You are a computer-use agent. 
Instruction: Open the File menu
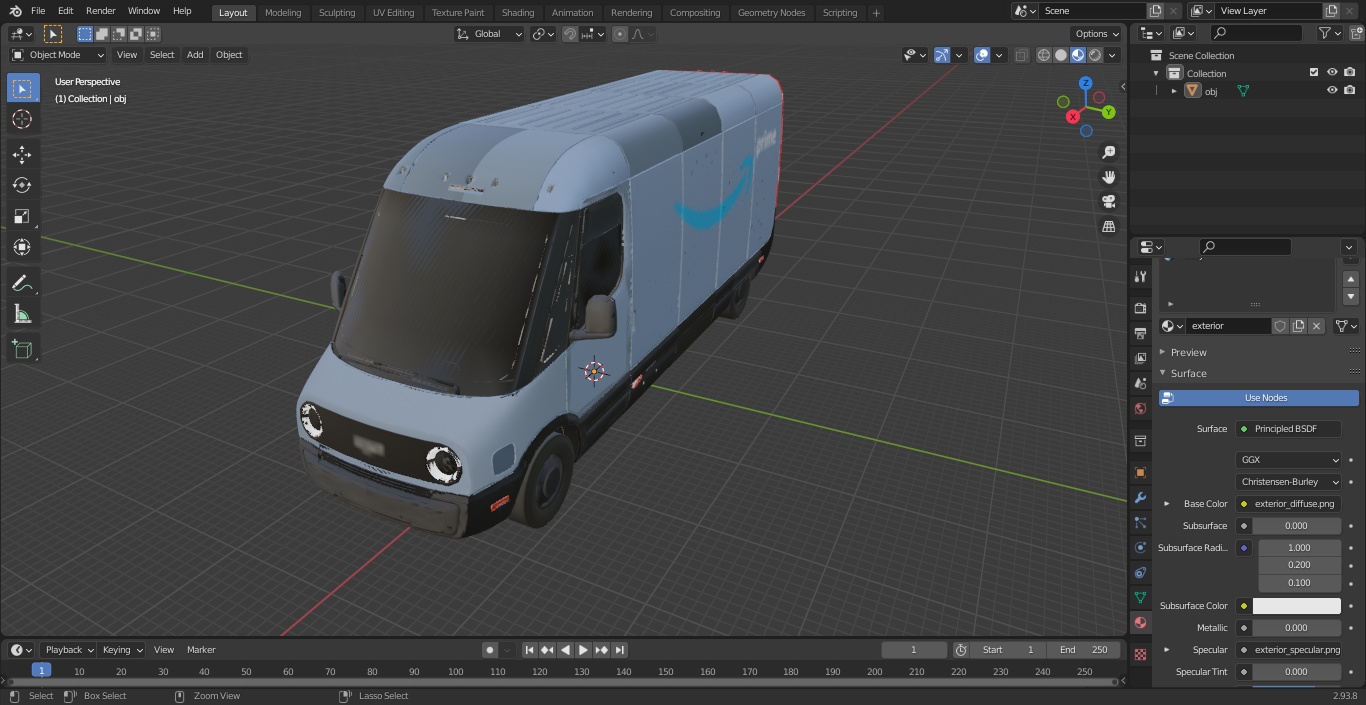coord(38,11)
